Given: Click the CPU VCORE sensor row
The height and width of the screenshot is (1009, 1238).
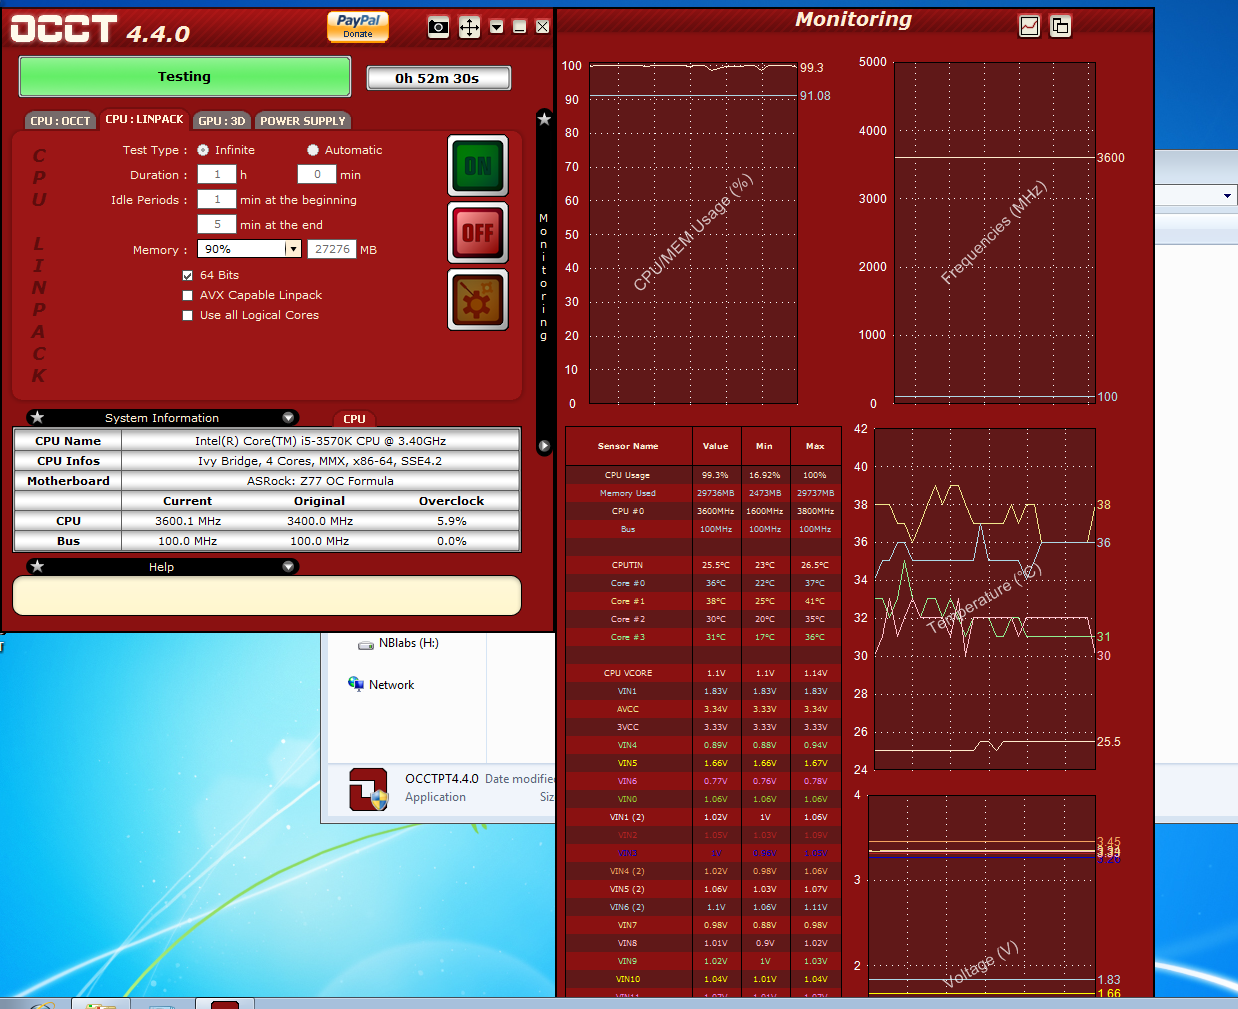Looking at the screenshot, I should (x=703, y=673).
